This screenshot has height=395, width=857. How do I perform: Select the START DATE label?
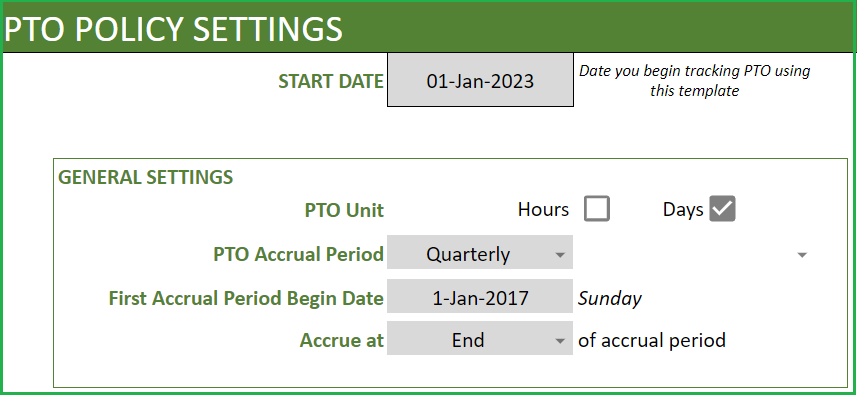click(331, 81)
